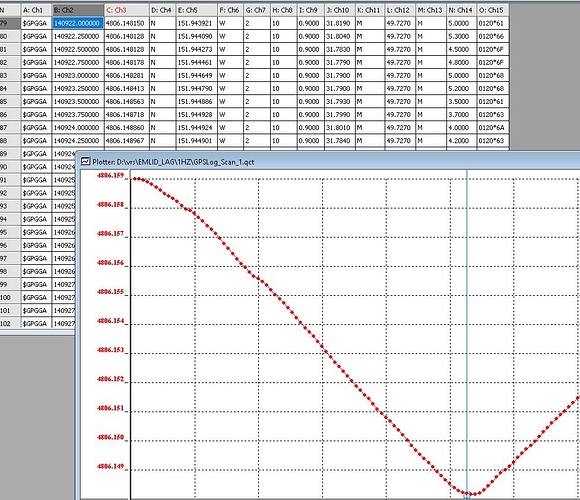This screenshot has width=580, height=500.
Task: Click cell 3.7000 in row 86
Action: pos(462,115)
